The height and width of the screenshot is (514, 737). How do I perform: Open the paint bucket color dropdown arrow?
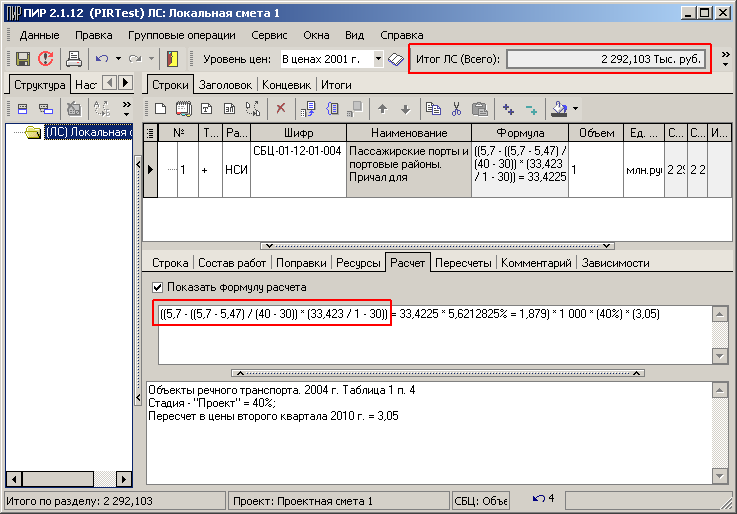[575, 109]
